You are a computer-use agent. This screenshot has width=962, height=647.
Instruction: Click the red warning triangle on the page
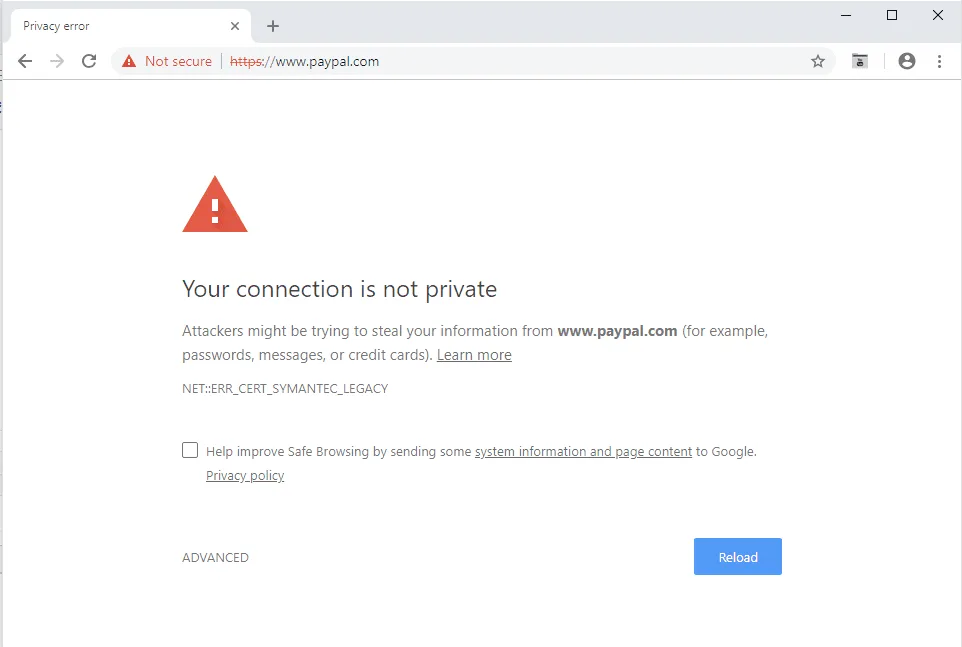coord(214,204)
